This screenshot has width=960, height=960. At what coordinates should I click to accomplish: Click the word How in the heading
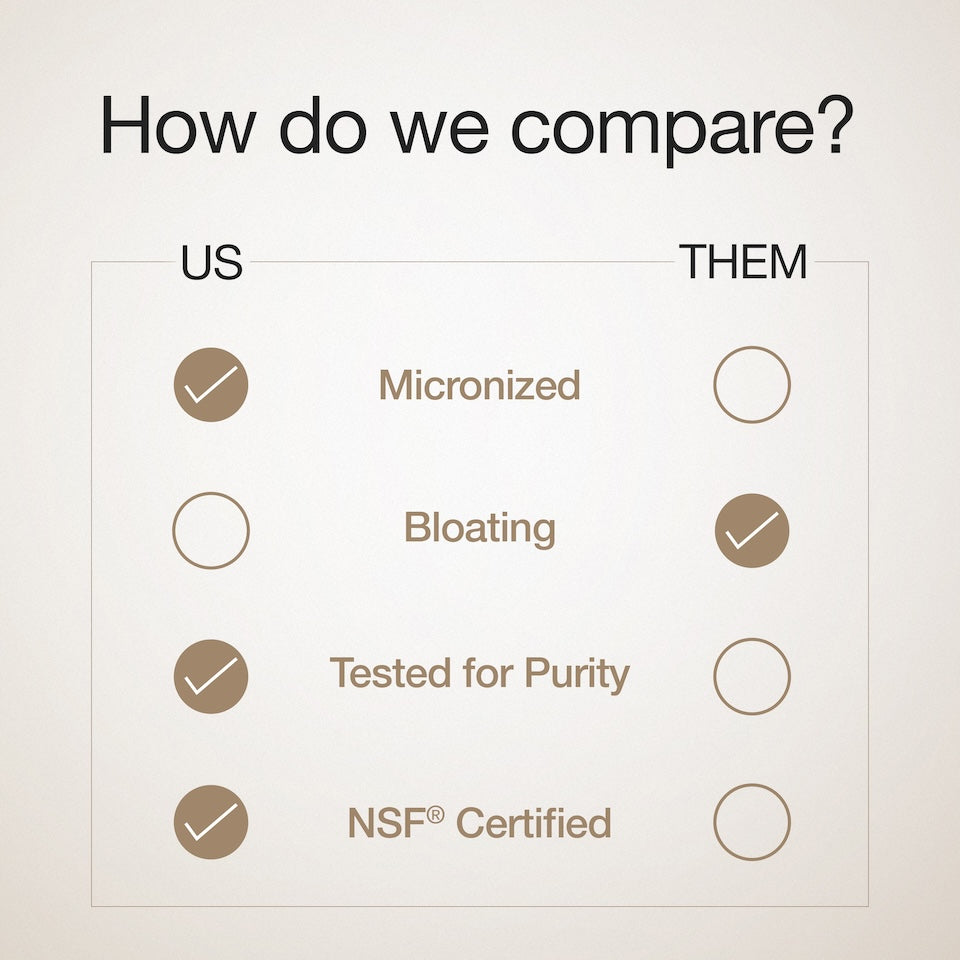pyautogui.click(x=177, y=124)
